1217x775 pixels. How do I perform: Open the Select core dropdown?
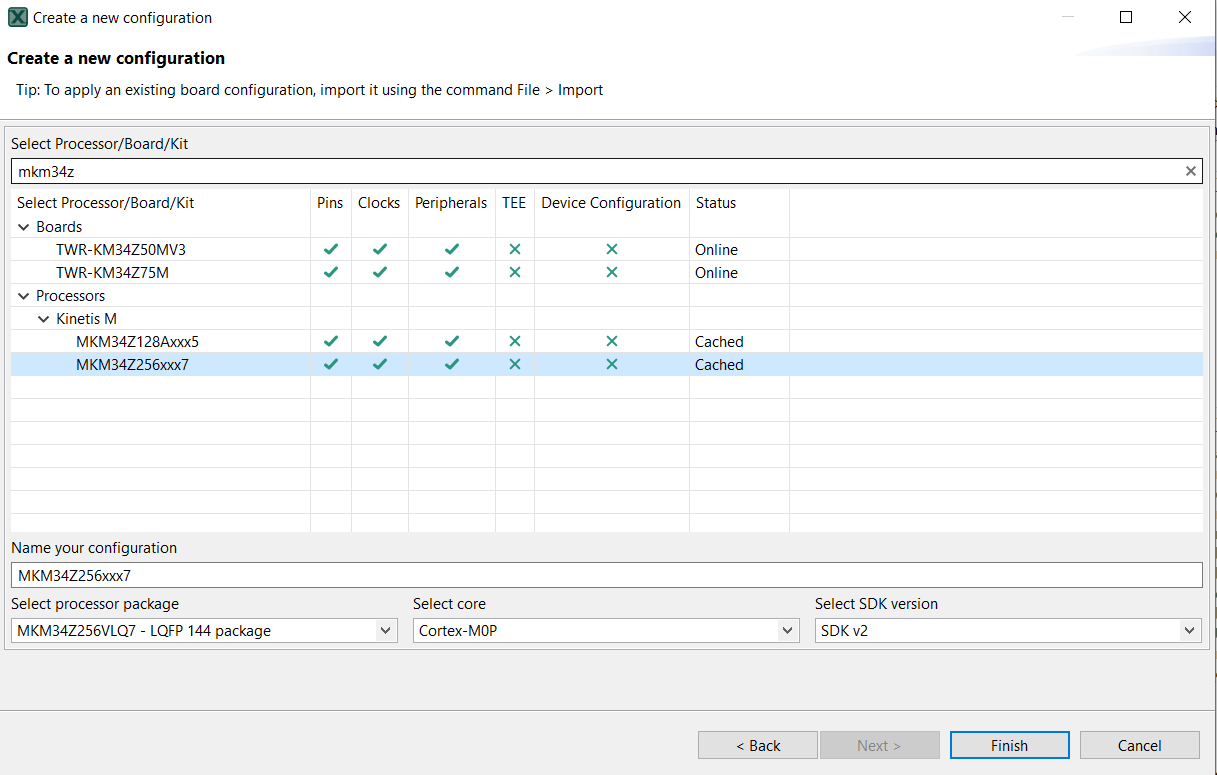[788, 631]
